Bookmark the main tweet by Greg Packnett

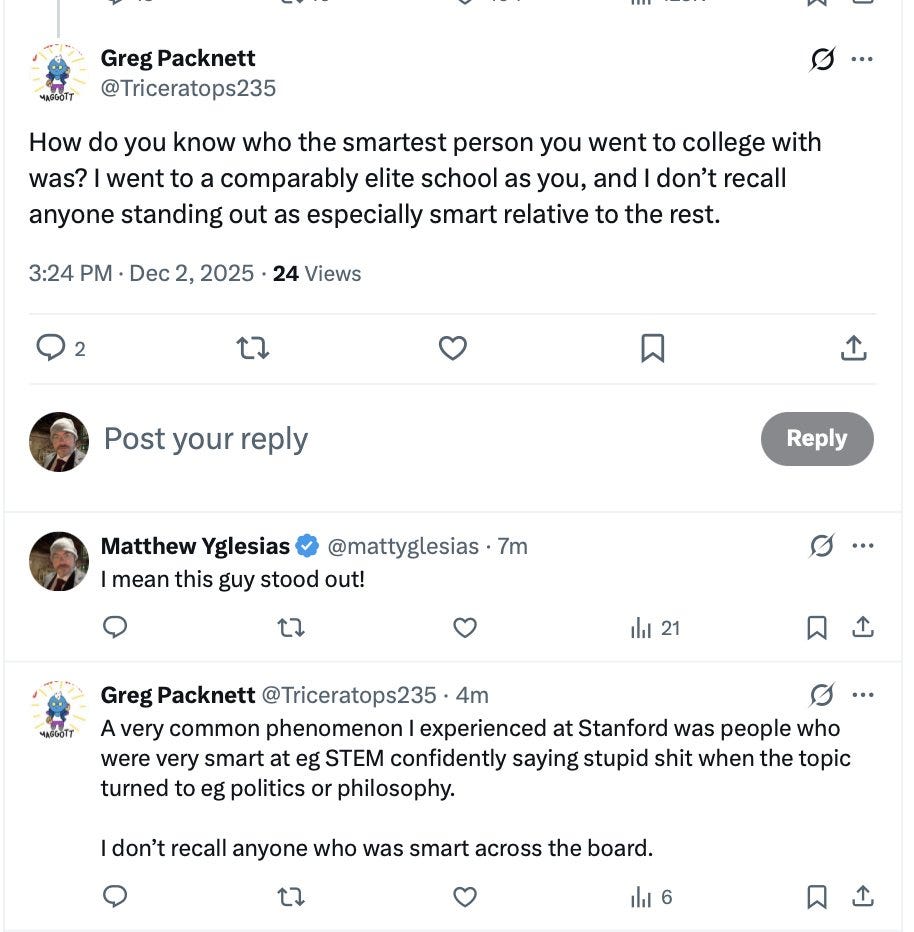point(652,348)
